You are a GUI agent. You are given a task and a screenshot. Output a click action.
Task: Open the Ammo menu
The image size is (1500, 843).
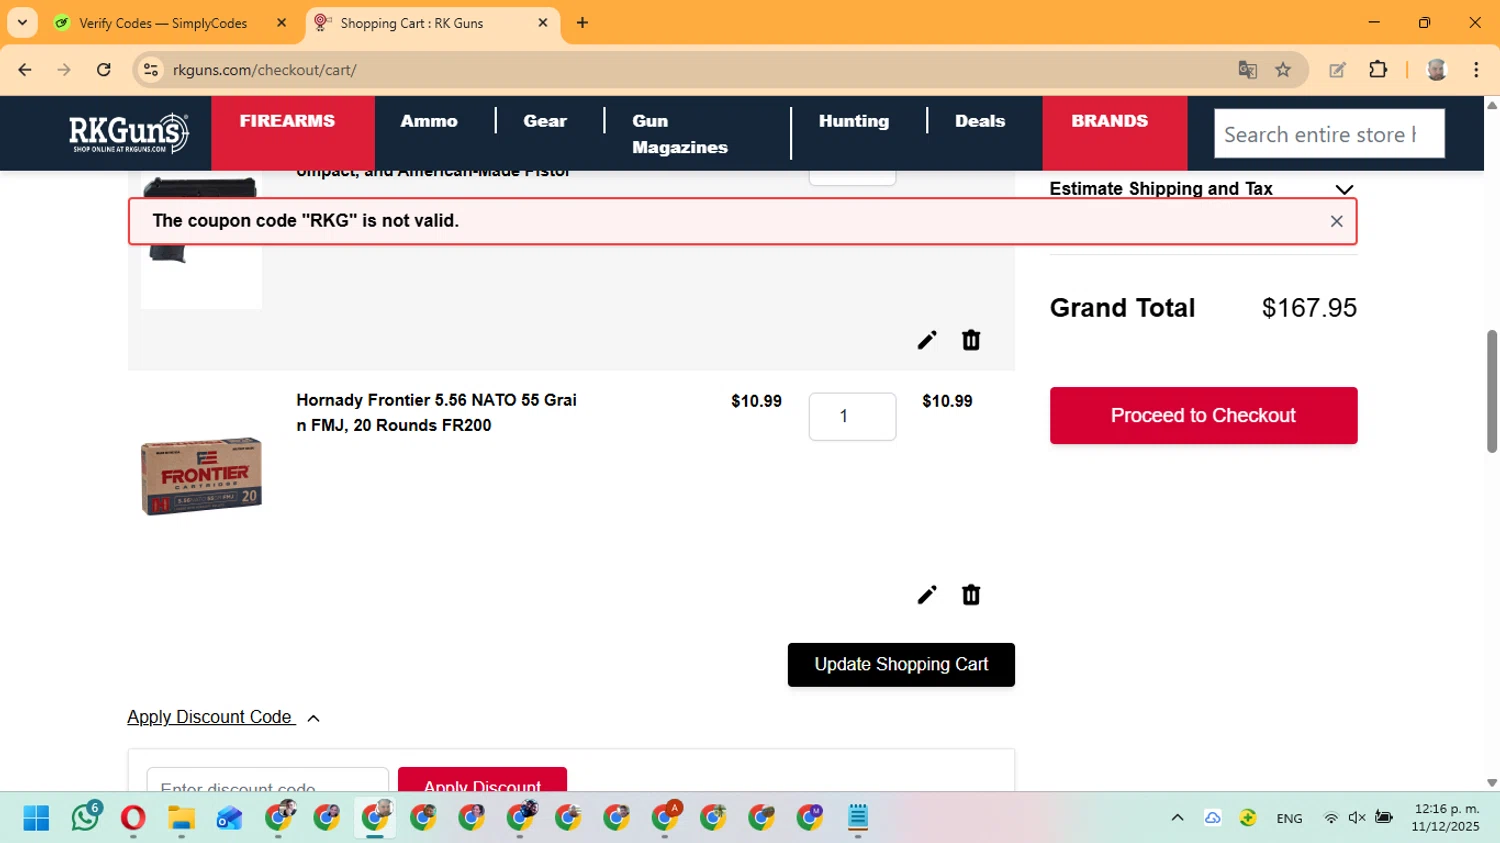click(429, 121)
